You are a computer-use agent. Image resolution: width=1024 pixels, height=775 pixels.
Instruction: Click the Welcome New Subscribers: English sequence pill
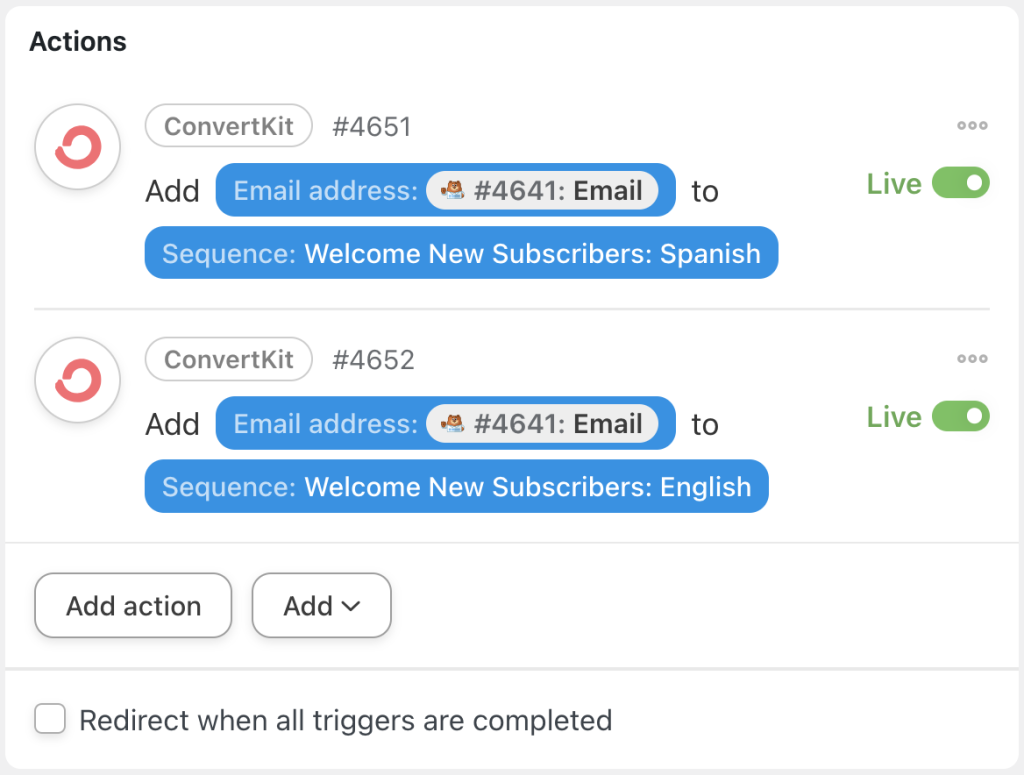click(x=456, y=487)
